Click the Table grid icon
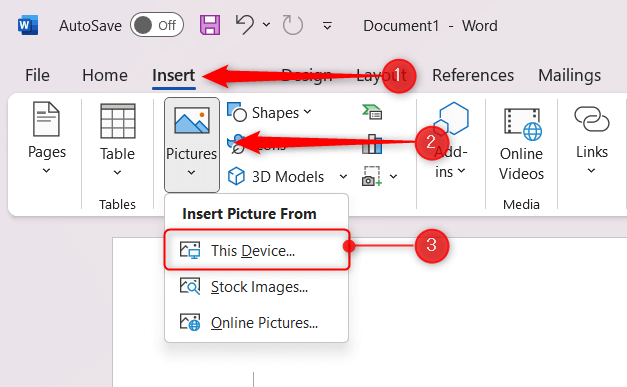The width and height of the screenshot is (627, 387). [118, 121]
